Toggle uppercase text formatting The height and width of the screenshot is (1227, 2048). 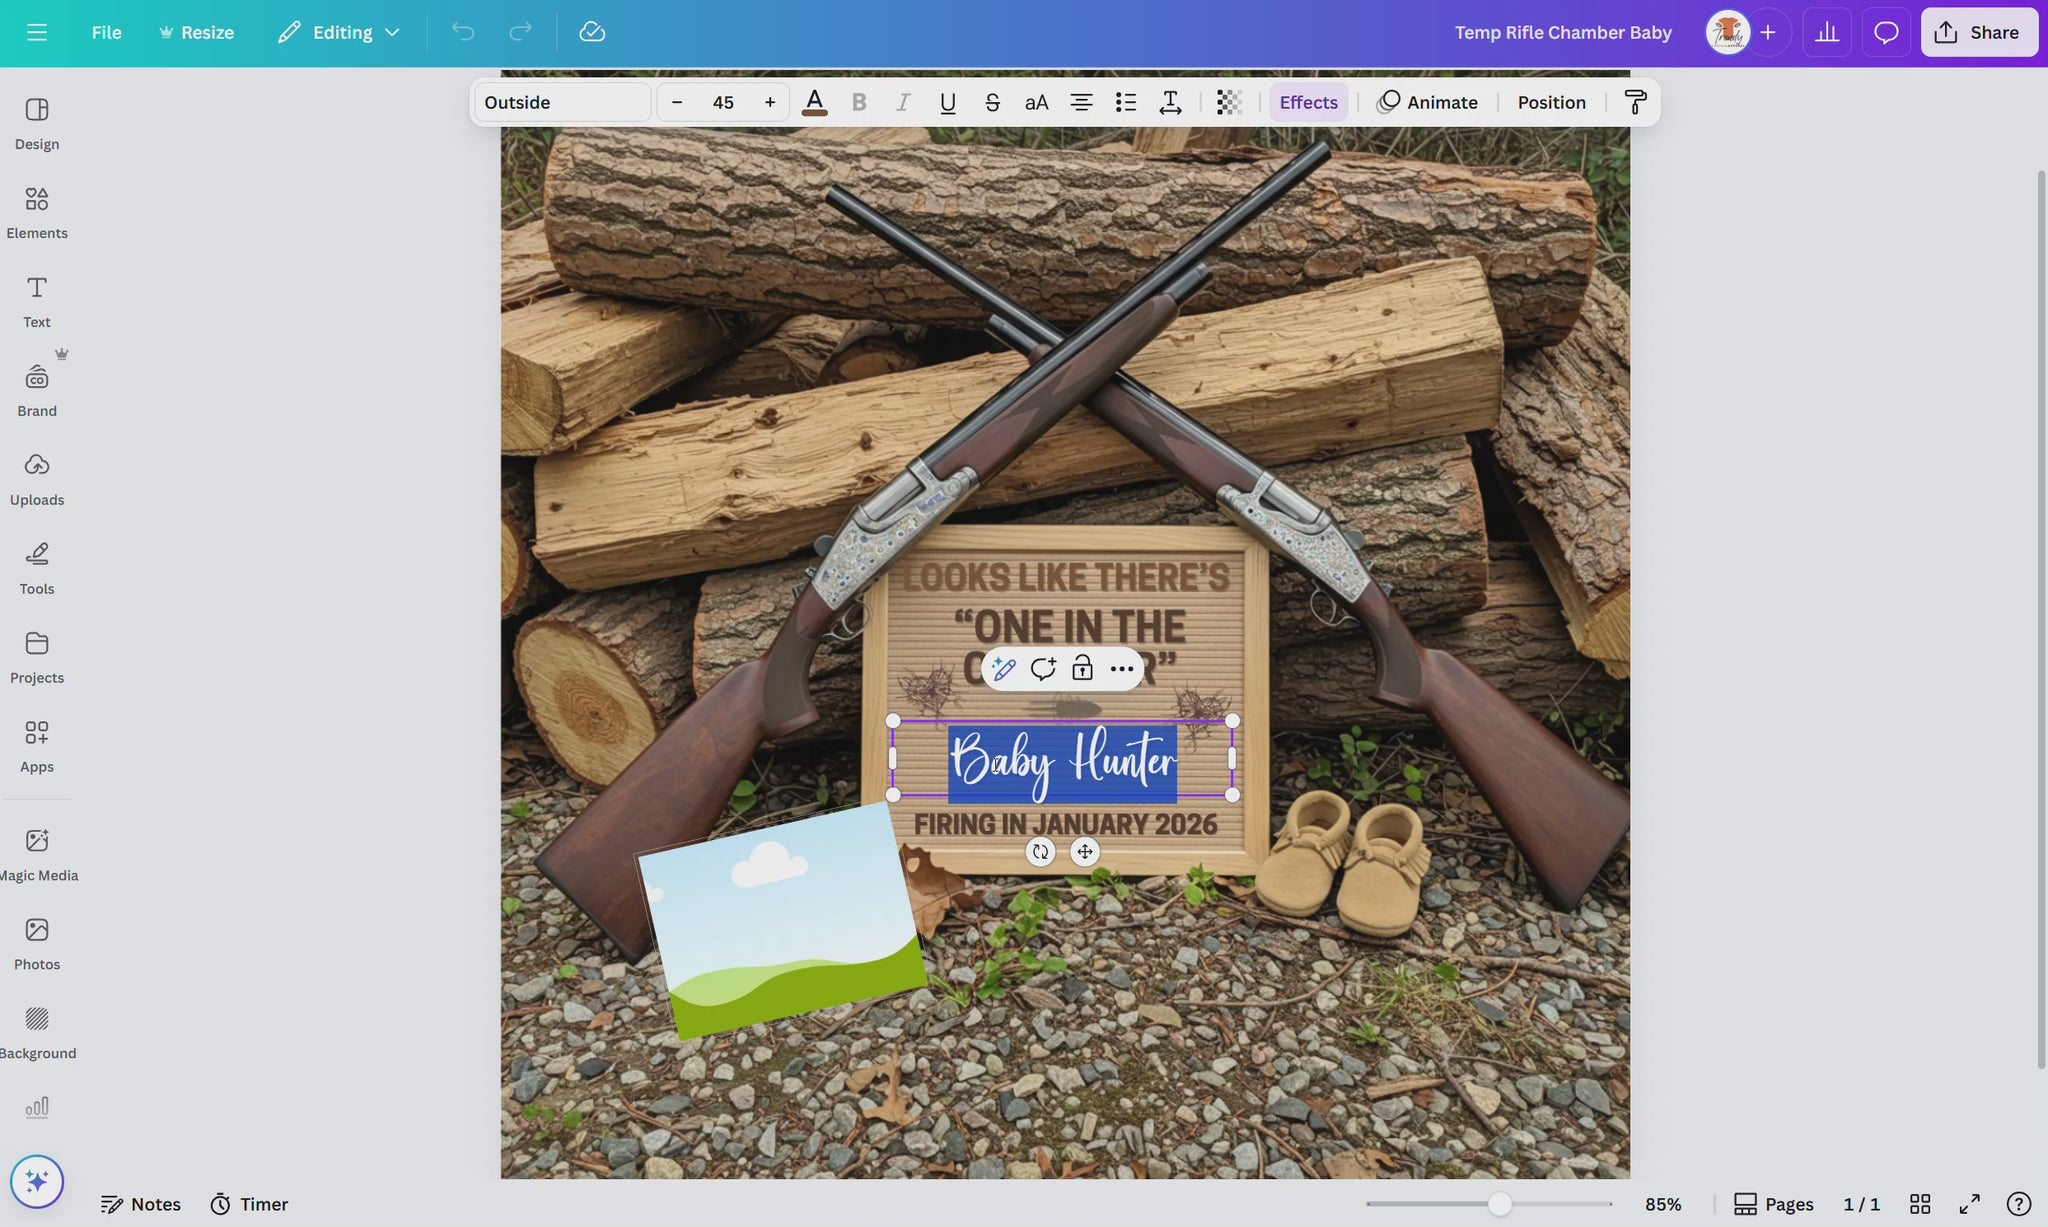(x=1036, y=102)
